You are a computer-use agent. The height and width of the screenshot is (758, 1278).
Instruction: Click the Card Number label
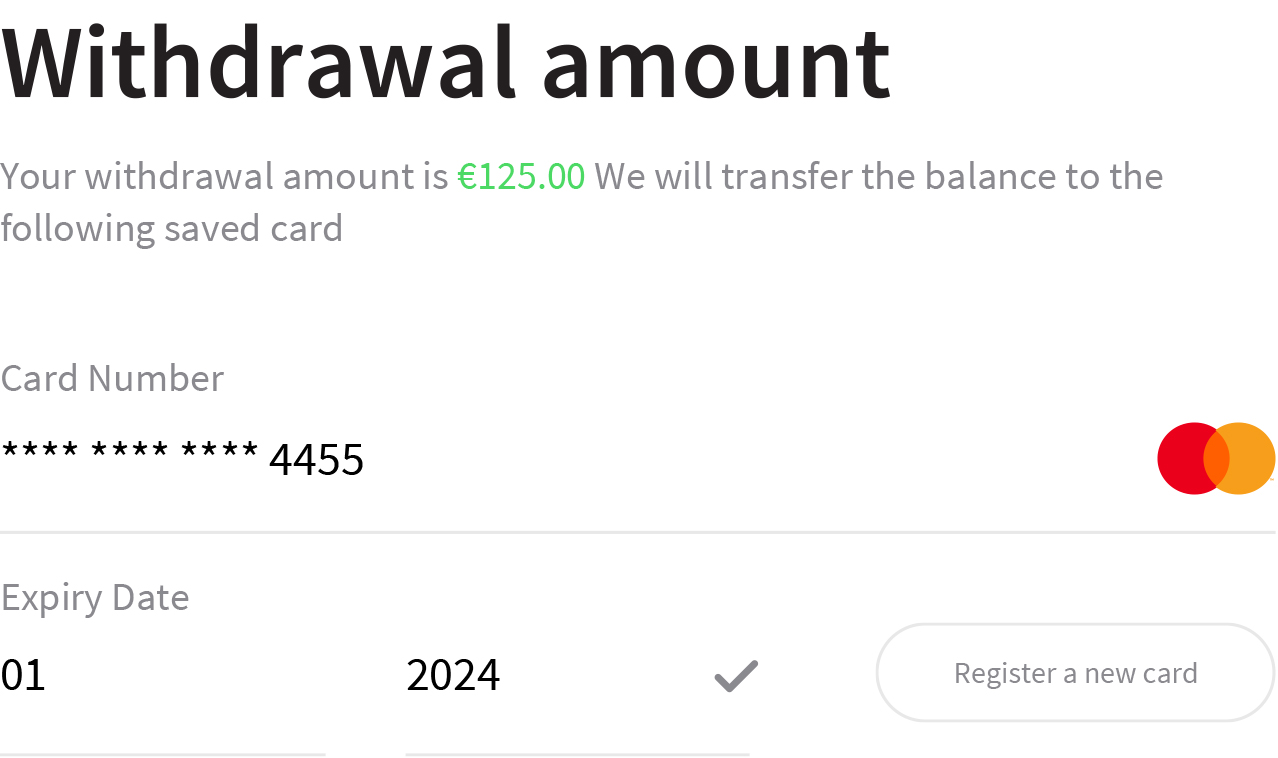pyautogui.click(x=112, y=378)
